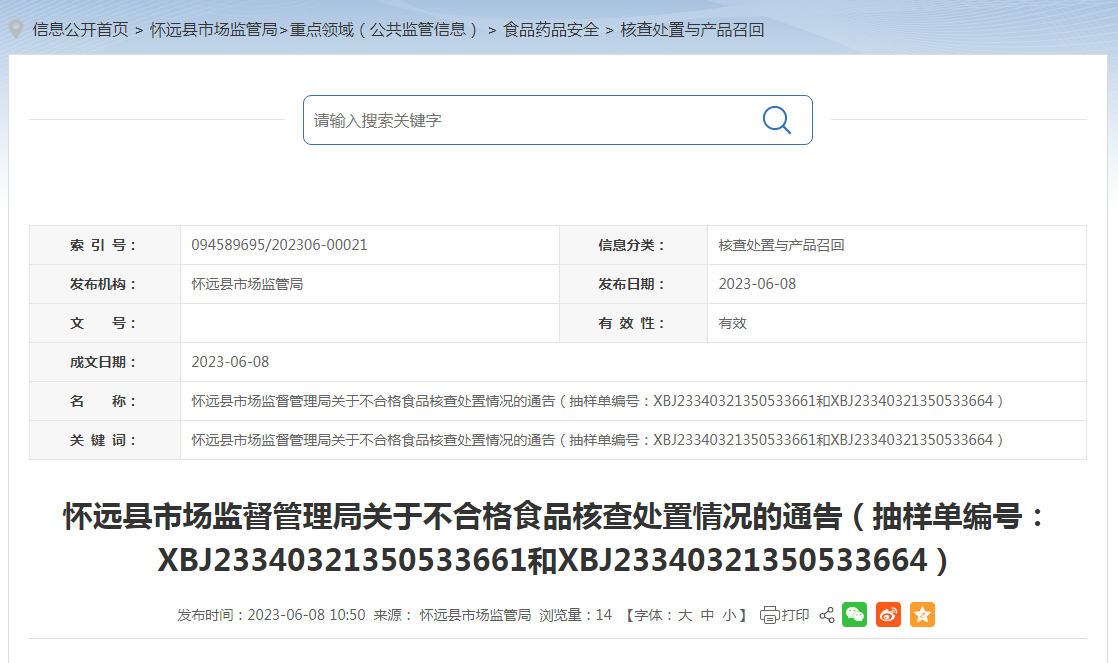Click 有效 value in 有效性 row
This screenshot has height=663, width=1118.
(x=732, y=323)
